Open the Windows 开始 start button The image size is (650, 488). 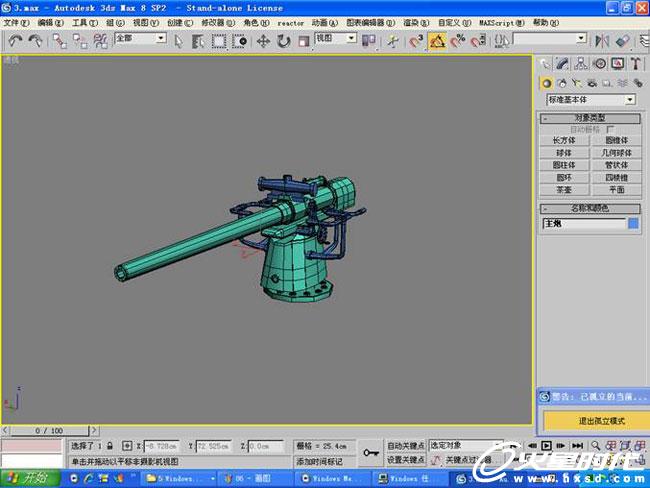click(30, 479)
